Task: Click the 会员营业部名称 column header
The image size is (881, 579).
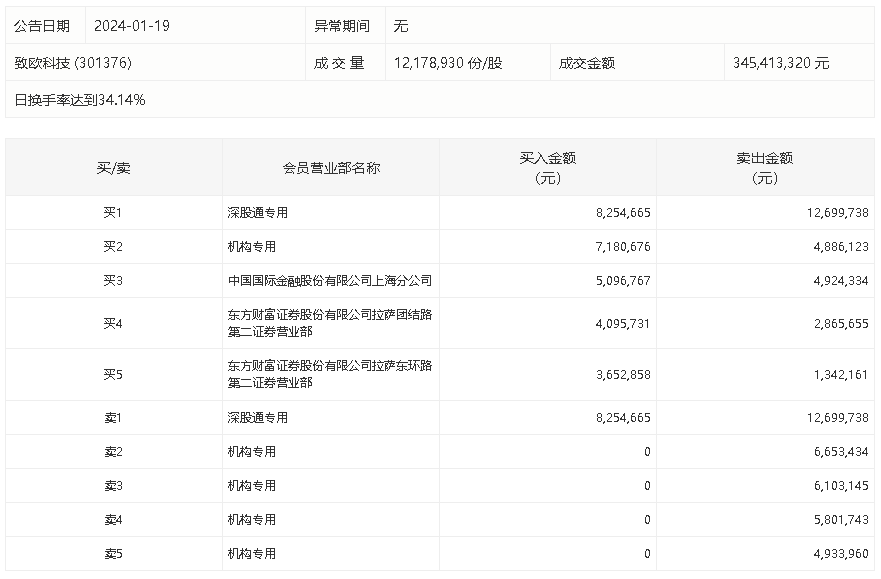Action: tap(331, 168)
